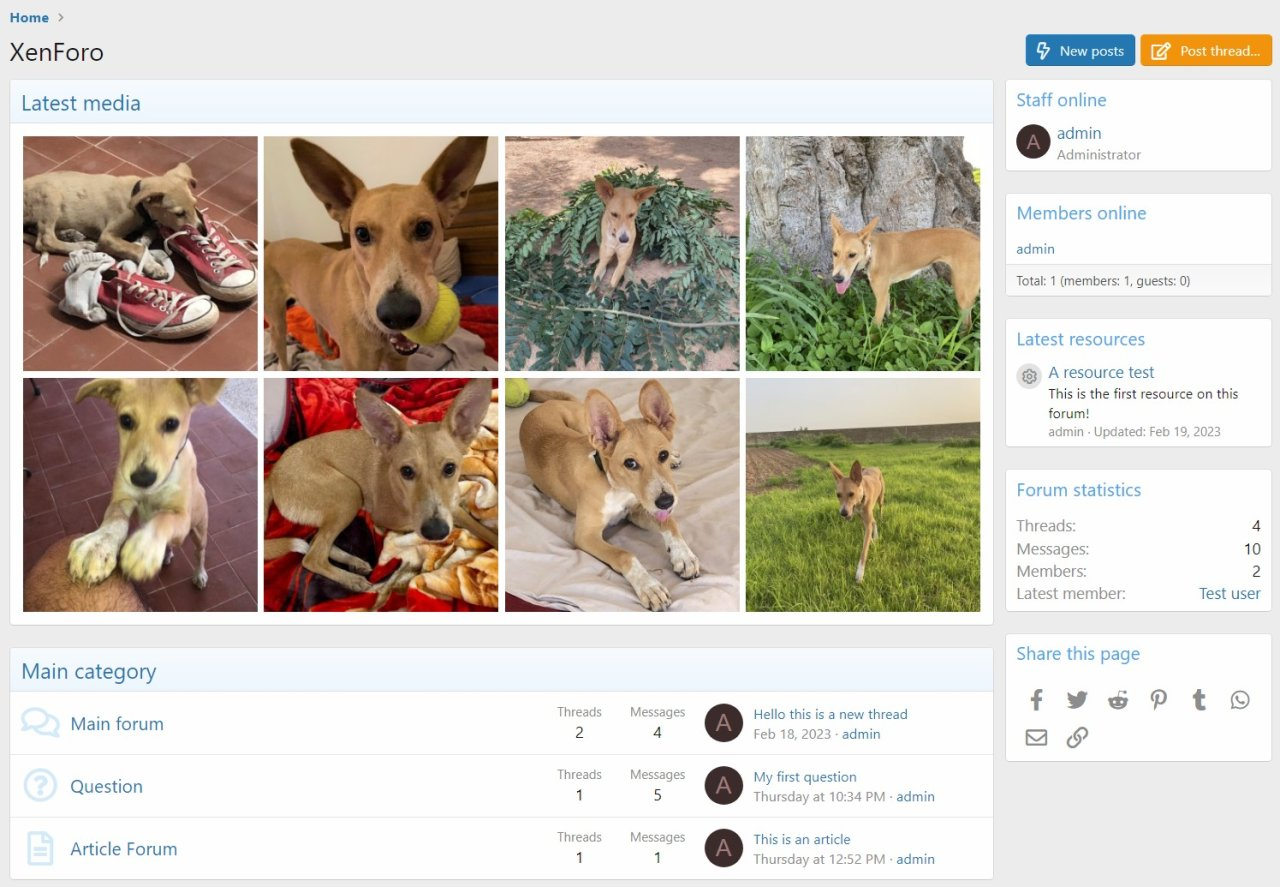The width and height of the screenshot is (1280, 887).
Task: Go to Home breadcrumb link
Action: click(29, 17)
